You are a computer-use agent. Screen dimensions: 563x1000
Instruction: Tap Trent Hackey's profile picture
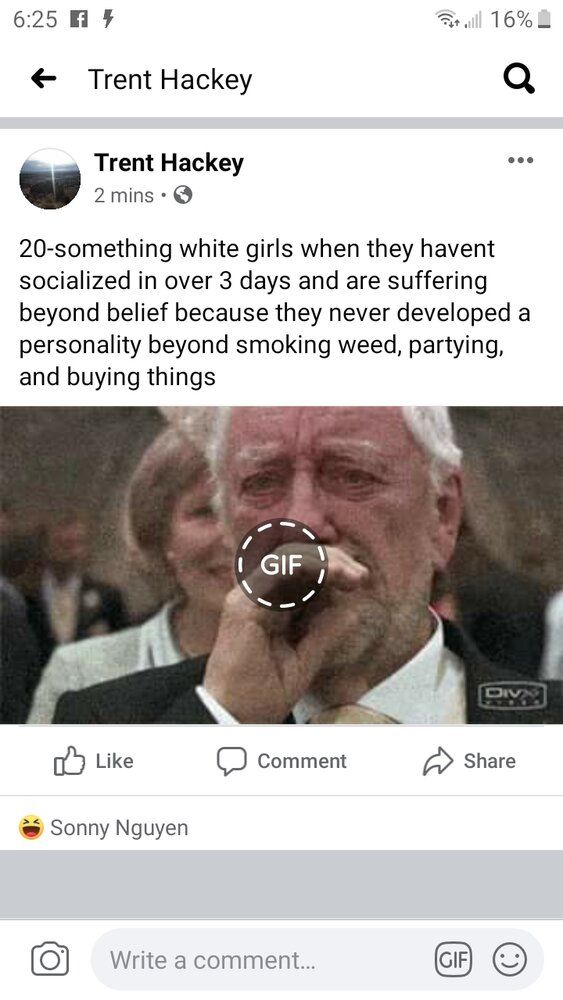tap(50, 179)
